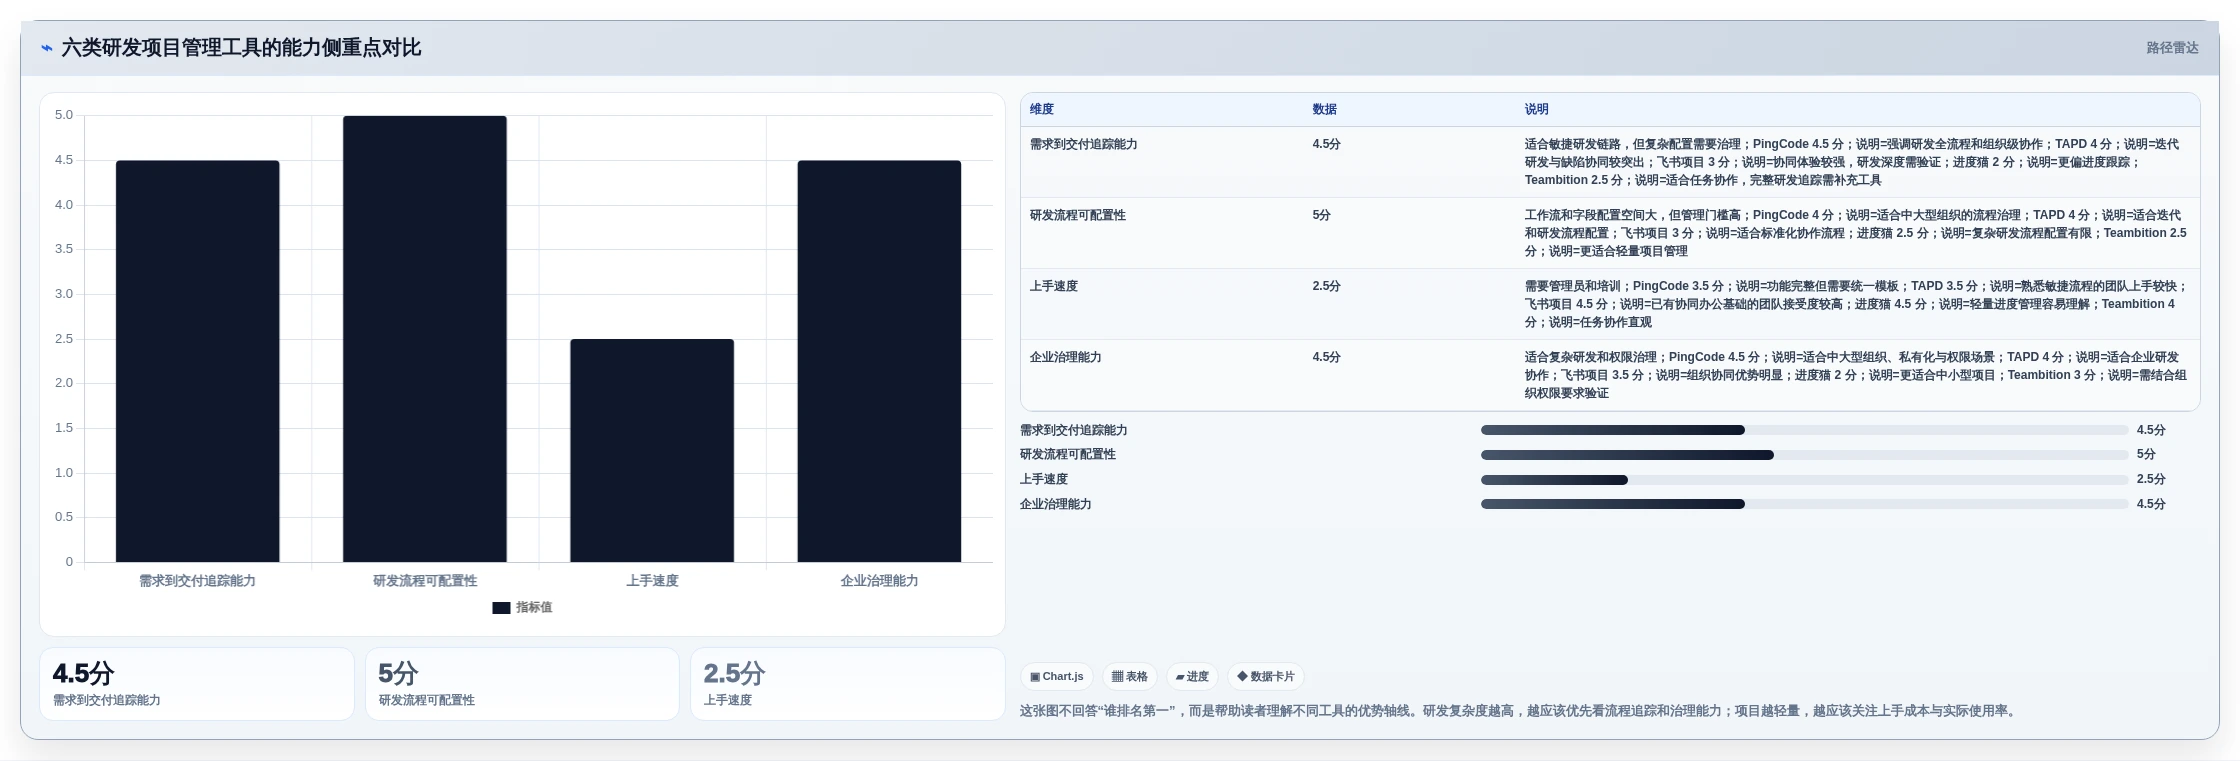Viewport: 2240px width, 761px height.
Task: Click the description for 企业治理能力 row
Action: pyautogui.click(x=1856, y=375)
